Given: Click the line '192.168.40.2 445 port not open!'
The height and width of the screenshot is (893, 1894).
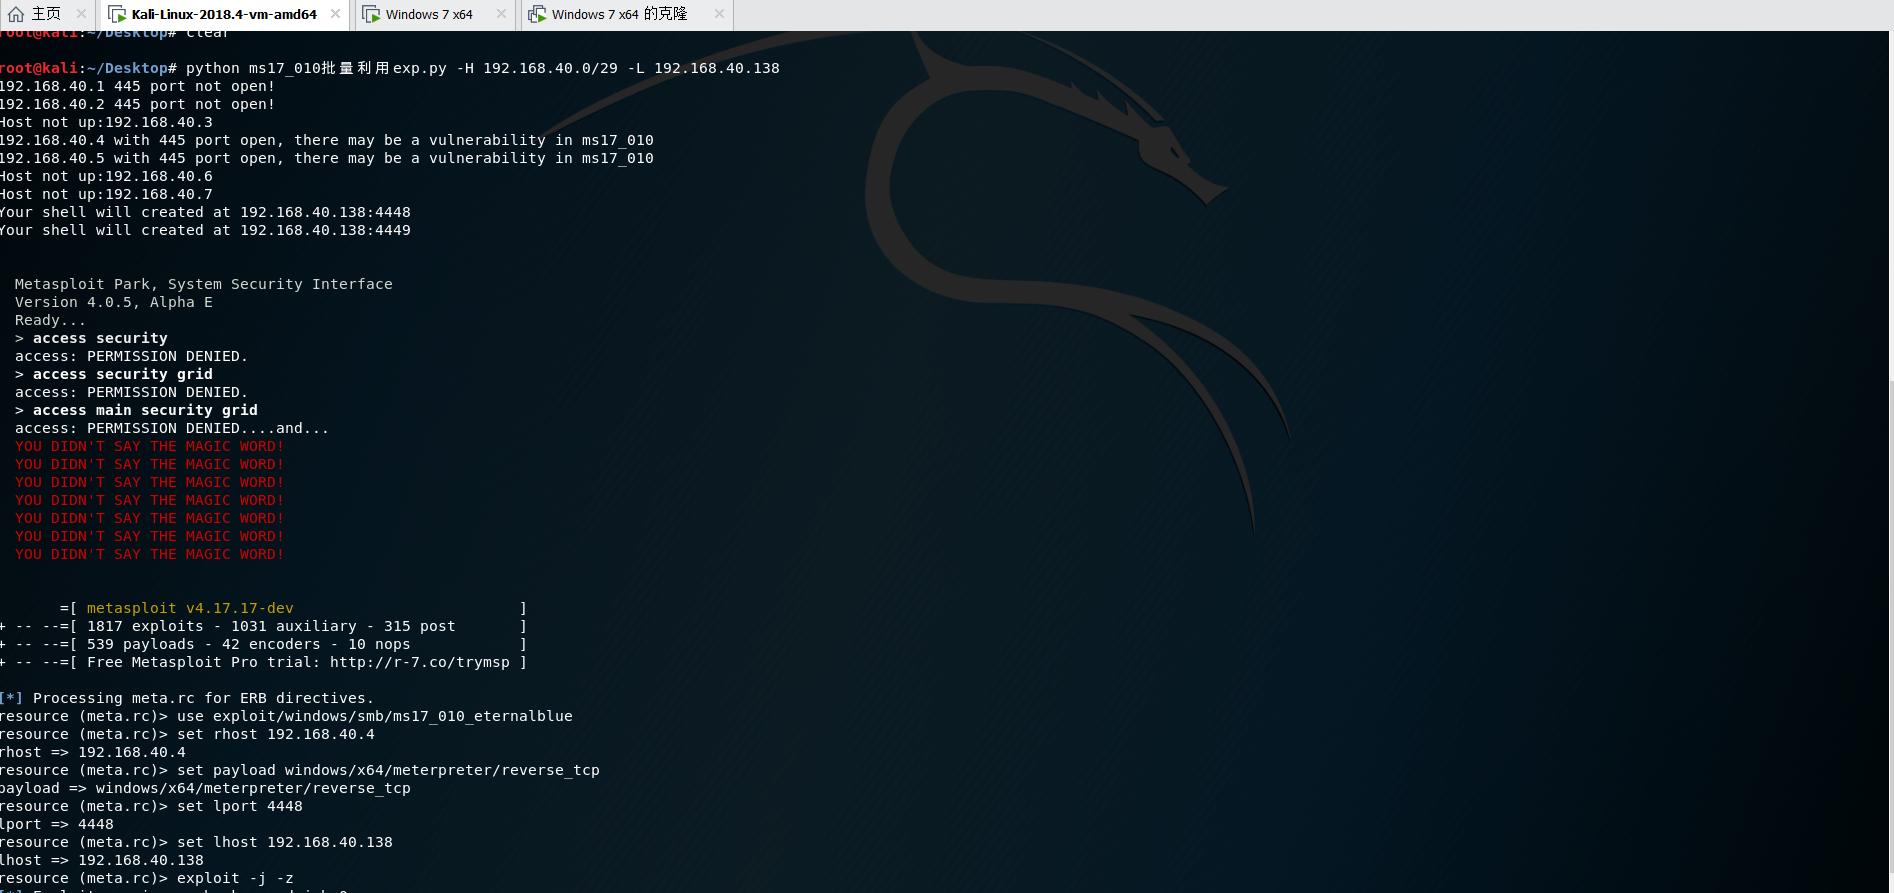Looking at the screenshot, I should [137, 104].
